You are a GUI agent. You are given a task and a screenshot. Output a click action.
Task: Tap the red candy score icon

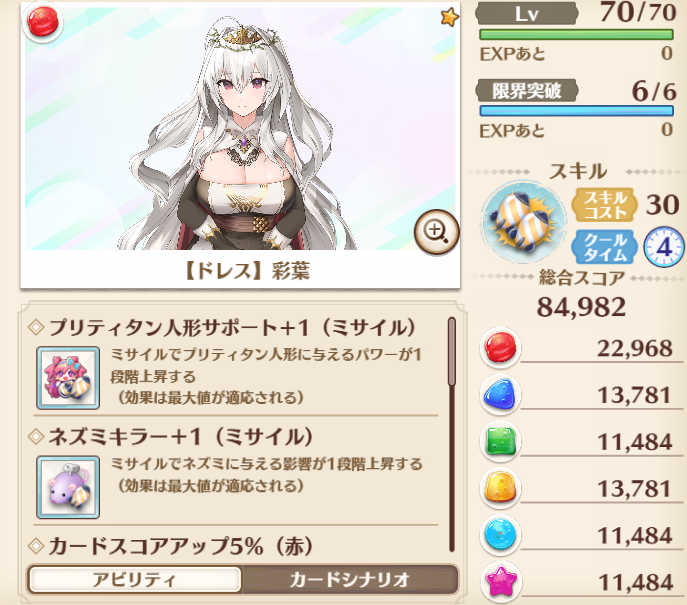[500, 347]
